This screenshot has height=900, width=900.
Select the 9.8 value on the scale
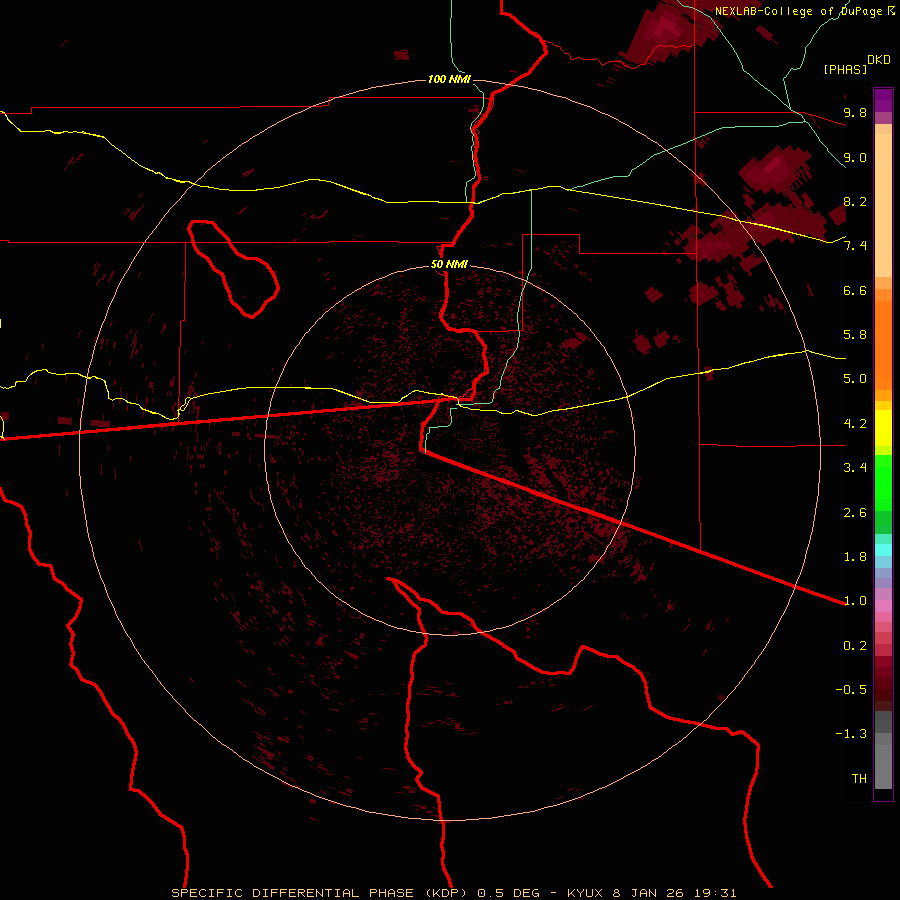[x=855, y=112]
